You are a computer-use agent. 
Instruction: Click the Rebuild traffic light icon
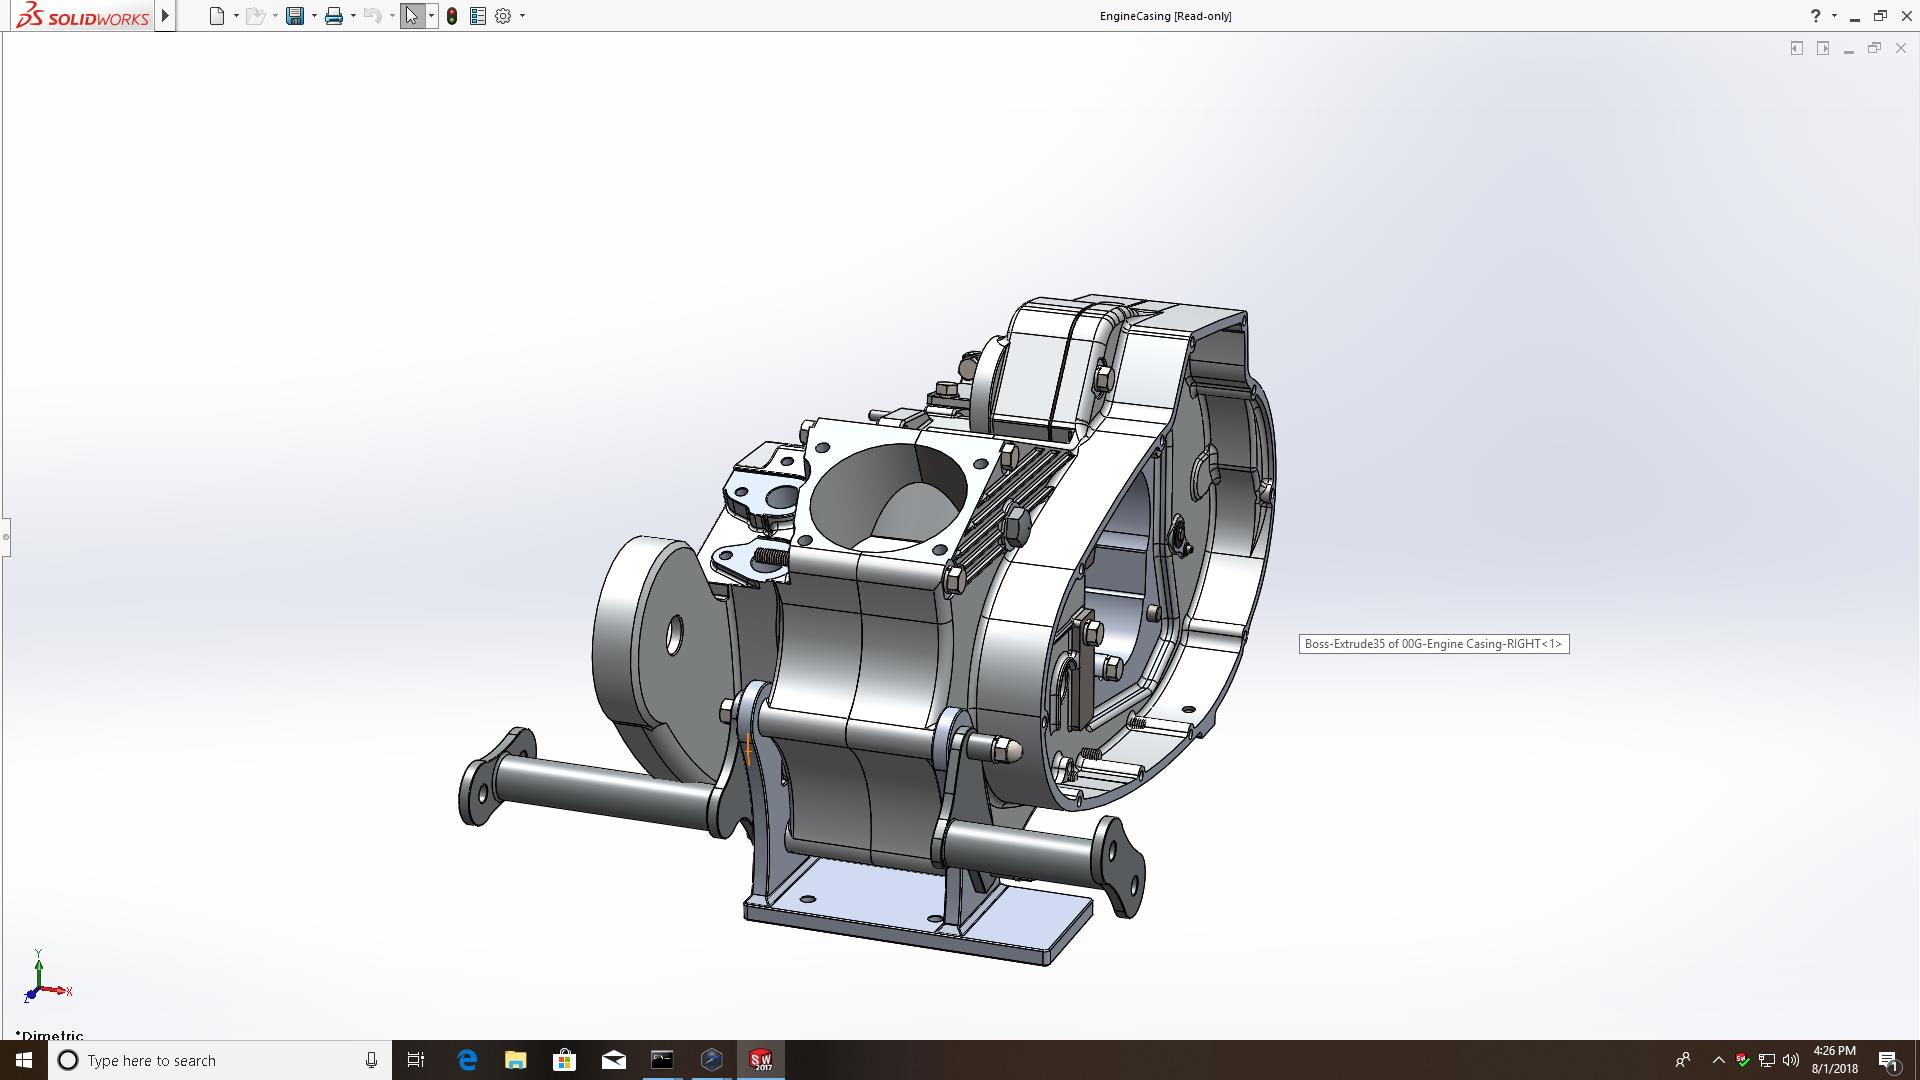452,16
